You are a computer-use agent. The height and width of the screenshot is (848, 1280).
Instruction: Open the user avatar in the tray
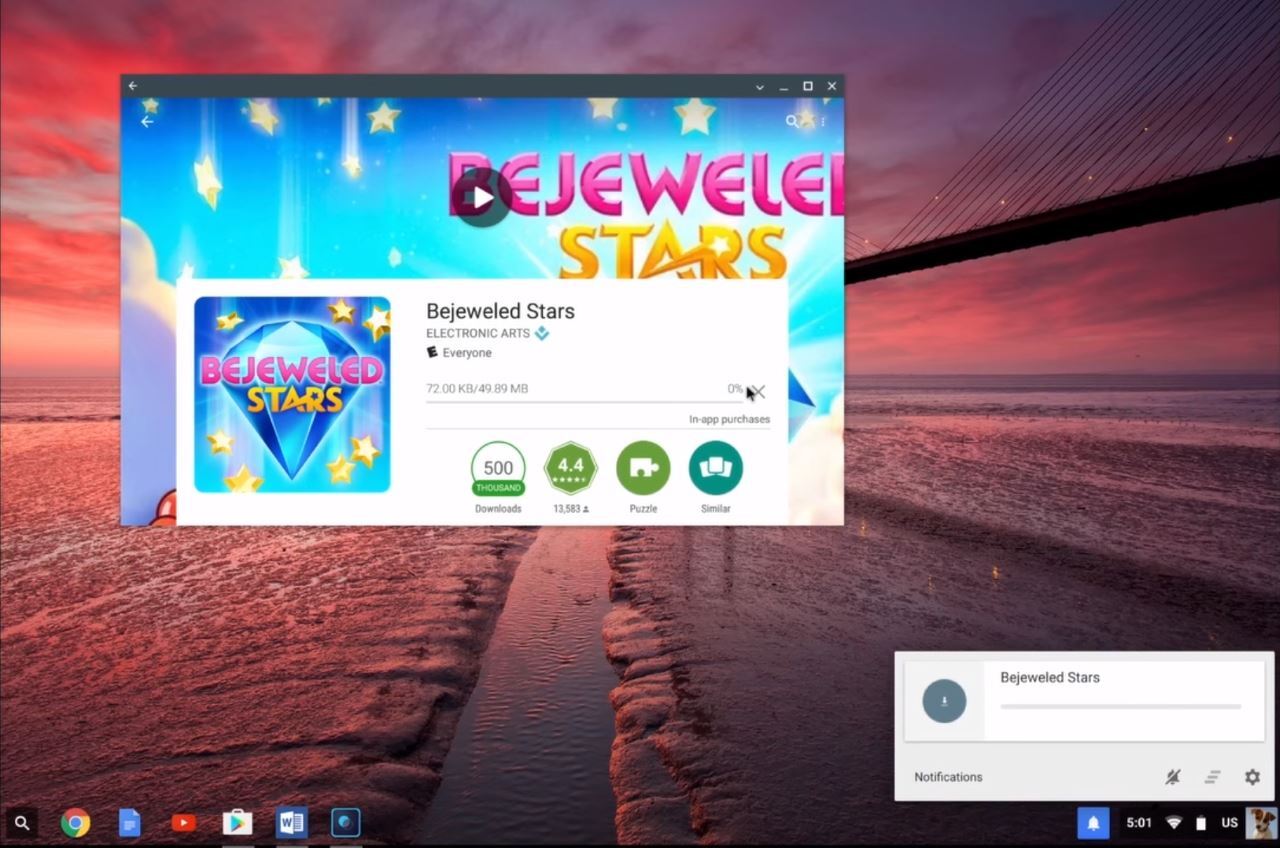pos(1261,823)
